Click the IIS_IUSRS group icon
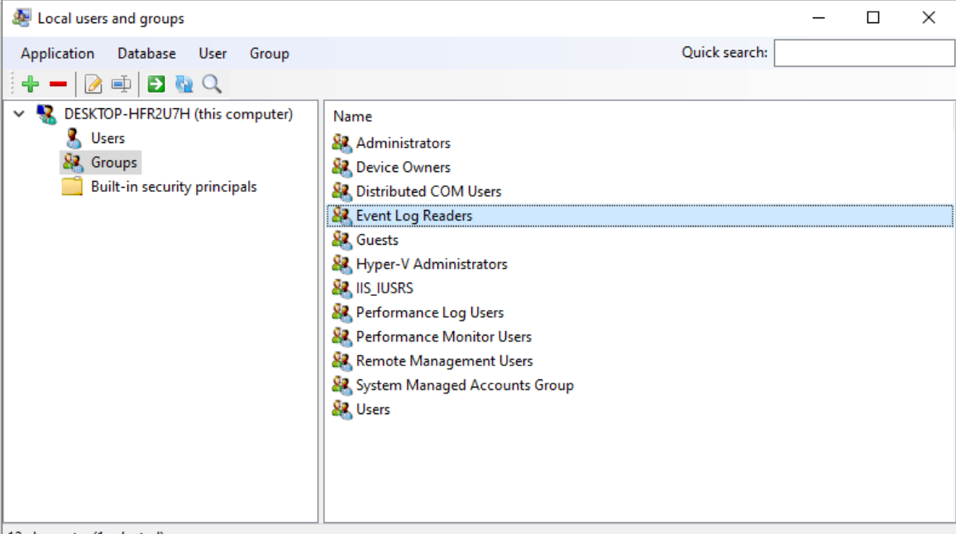The image size is (956, 534). coord(341,288)
